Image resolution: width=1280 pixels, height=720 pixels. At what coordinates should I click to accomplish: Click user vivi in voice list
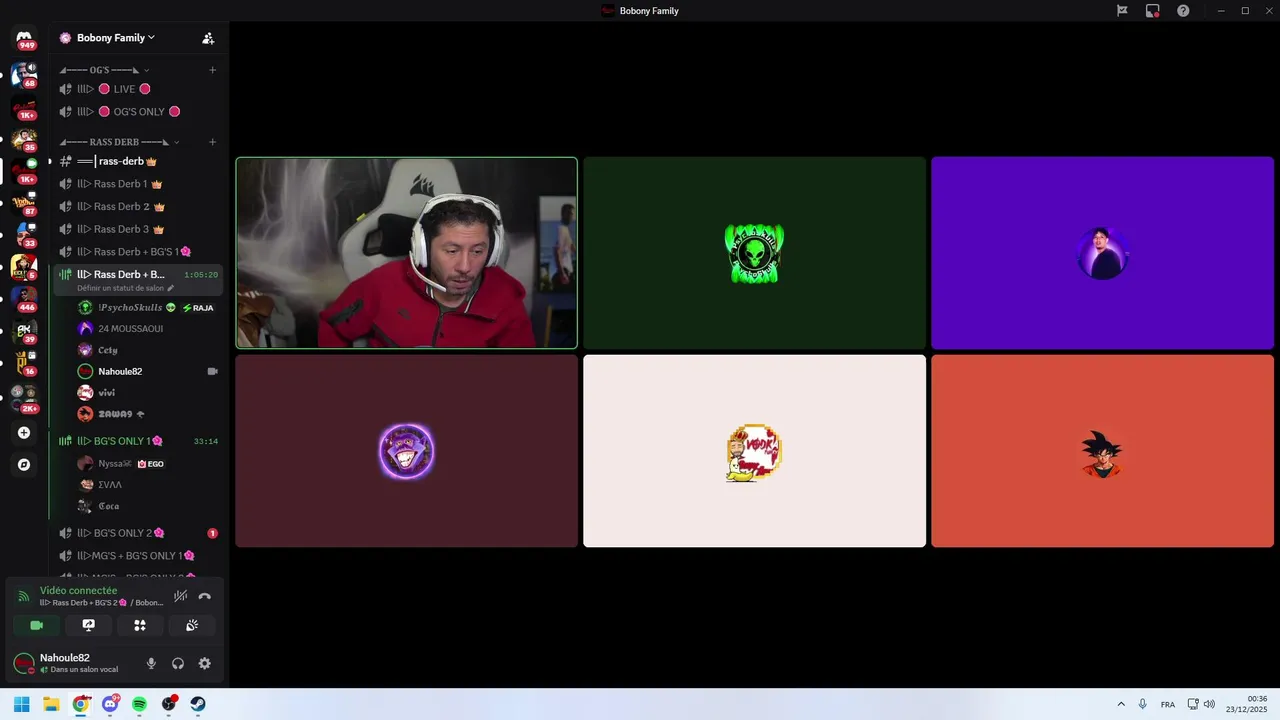coord(148,393)
